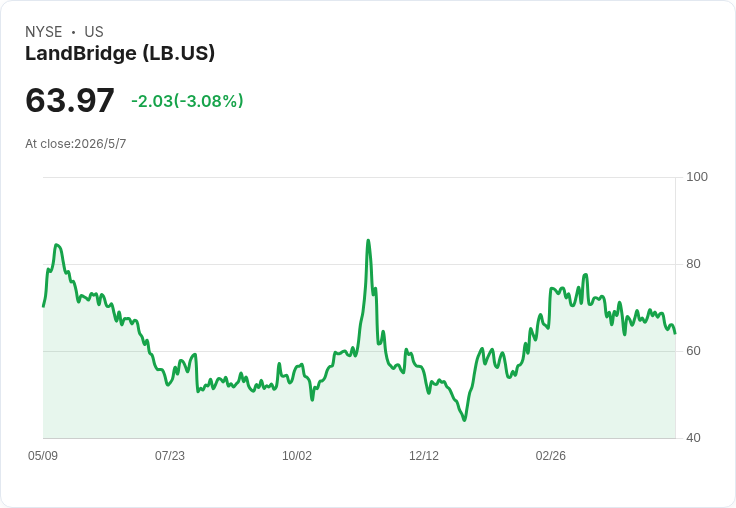The image size is (736, 508).
Task: Click the -2.03(-3.08%) change value
Action: 187,101
